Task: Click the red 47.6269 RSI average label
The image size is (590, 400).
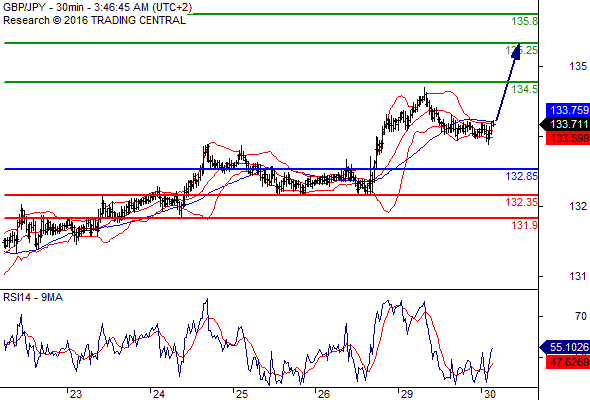Action: point(568,362)
